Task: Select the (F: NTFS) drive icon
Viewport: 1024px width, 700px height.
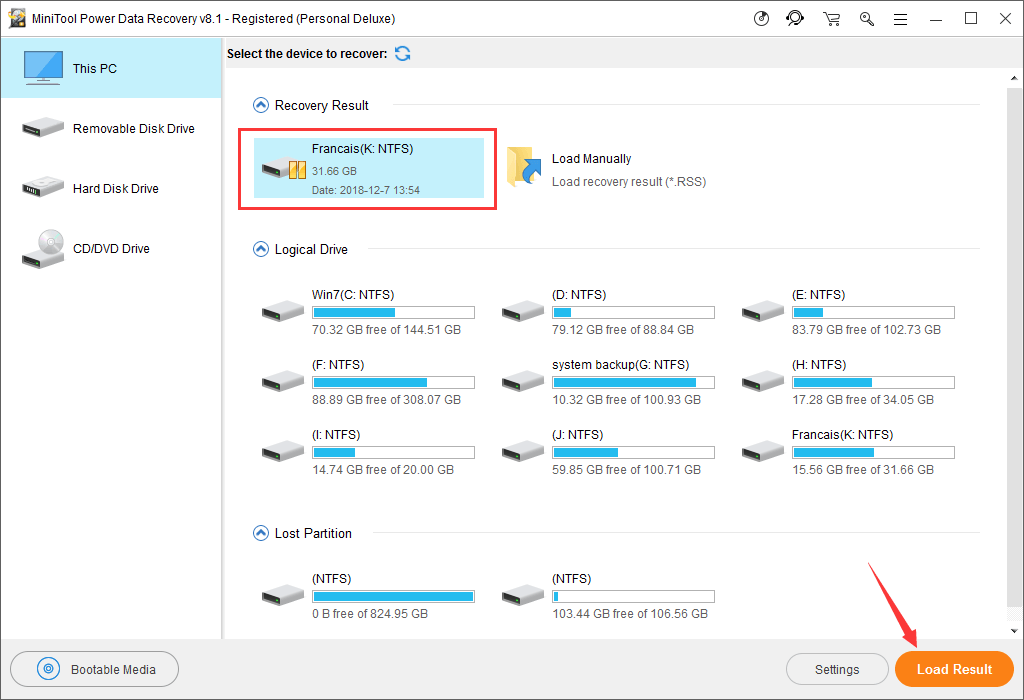Action: [x=283, y=381]
